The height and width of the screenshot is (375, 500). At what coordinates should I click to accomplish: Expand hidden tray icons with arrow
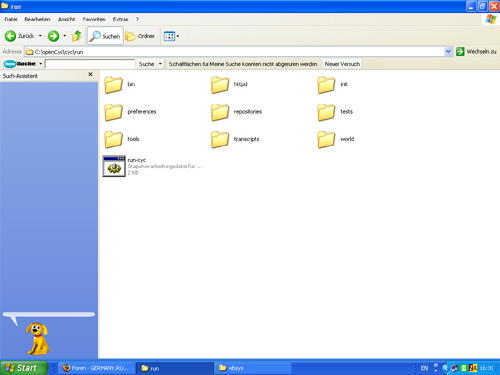445,368
